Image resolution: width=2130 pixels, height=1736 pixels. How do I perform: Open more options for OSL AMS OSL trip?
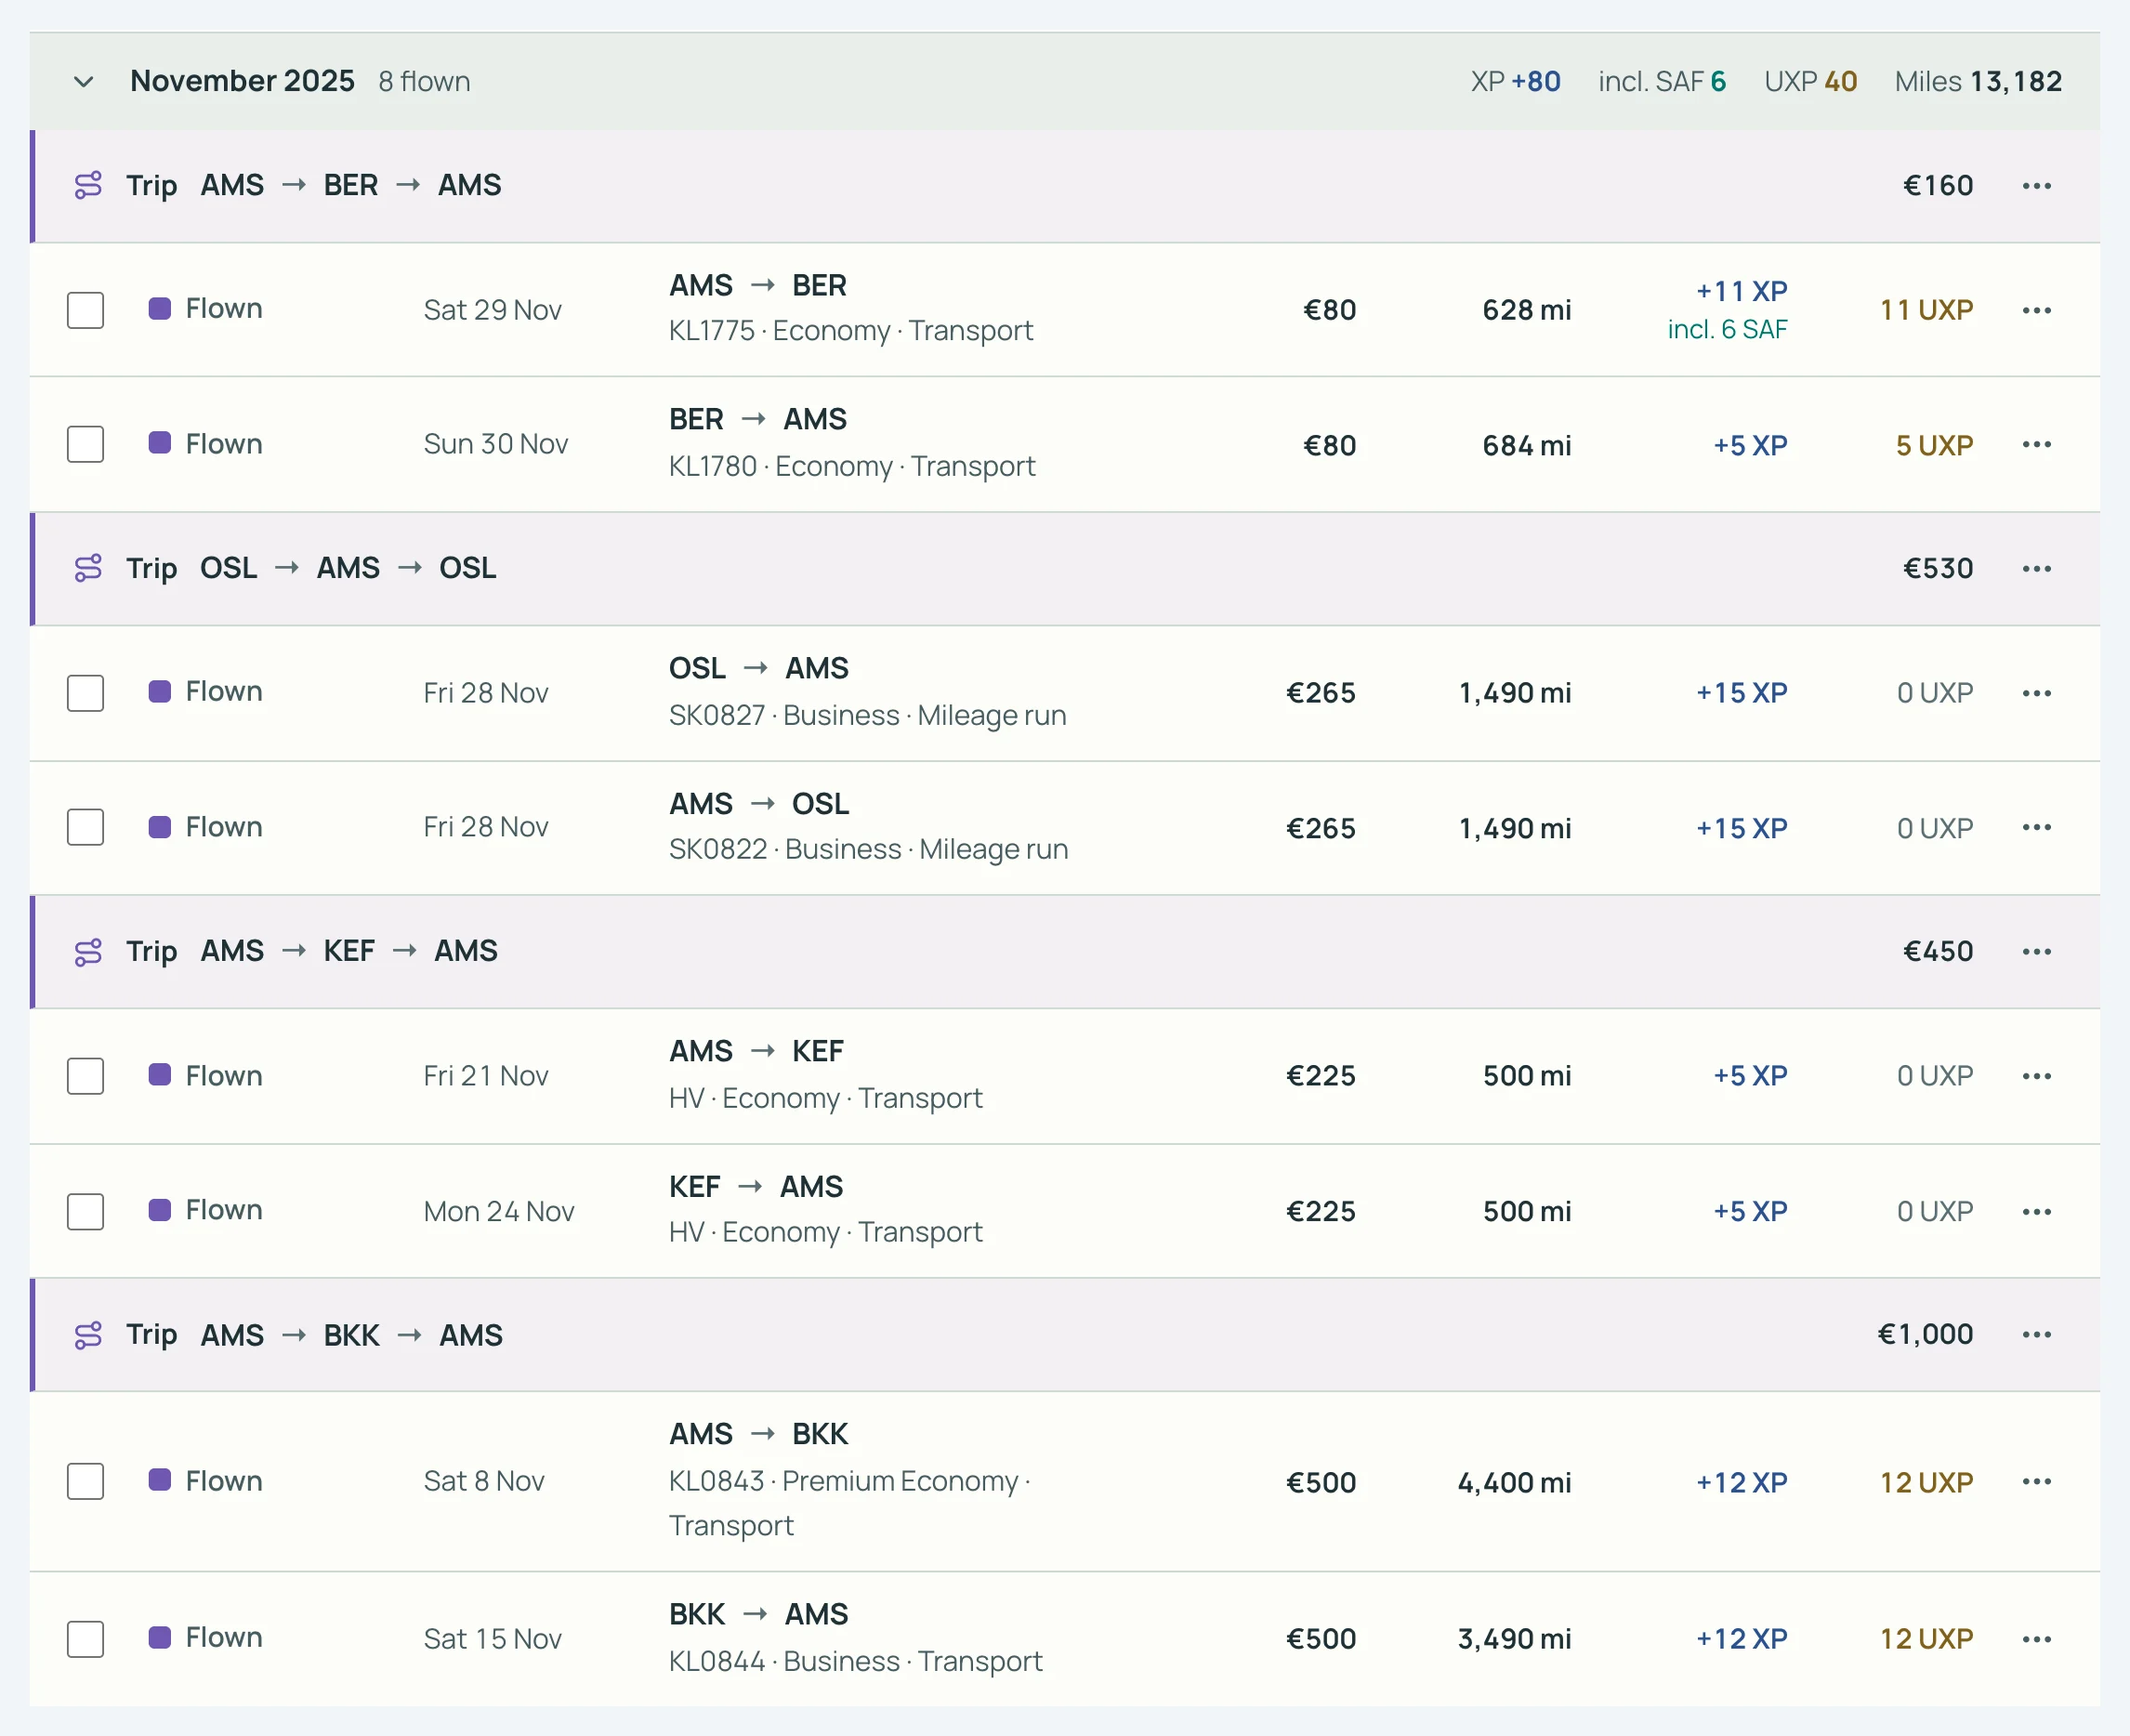pyautogui.click(x=2036, y=569)
